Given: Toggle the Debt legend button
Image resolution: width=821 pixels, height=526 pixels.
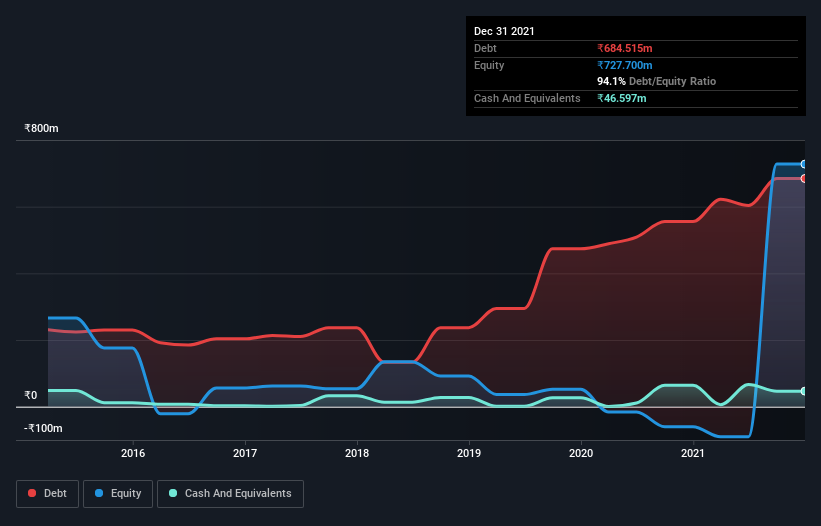Looking at the screenshot, I should point(48,494).
